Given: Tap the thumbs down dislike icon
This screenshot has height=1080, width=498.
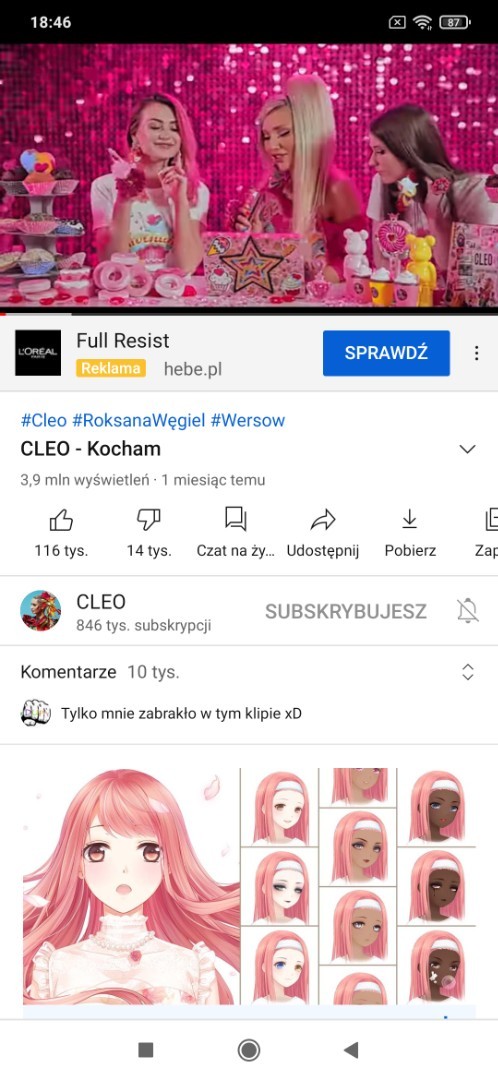Looking at the screenshot, I should click(149, 520).
